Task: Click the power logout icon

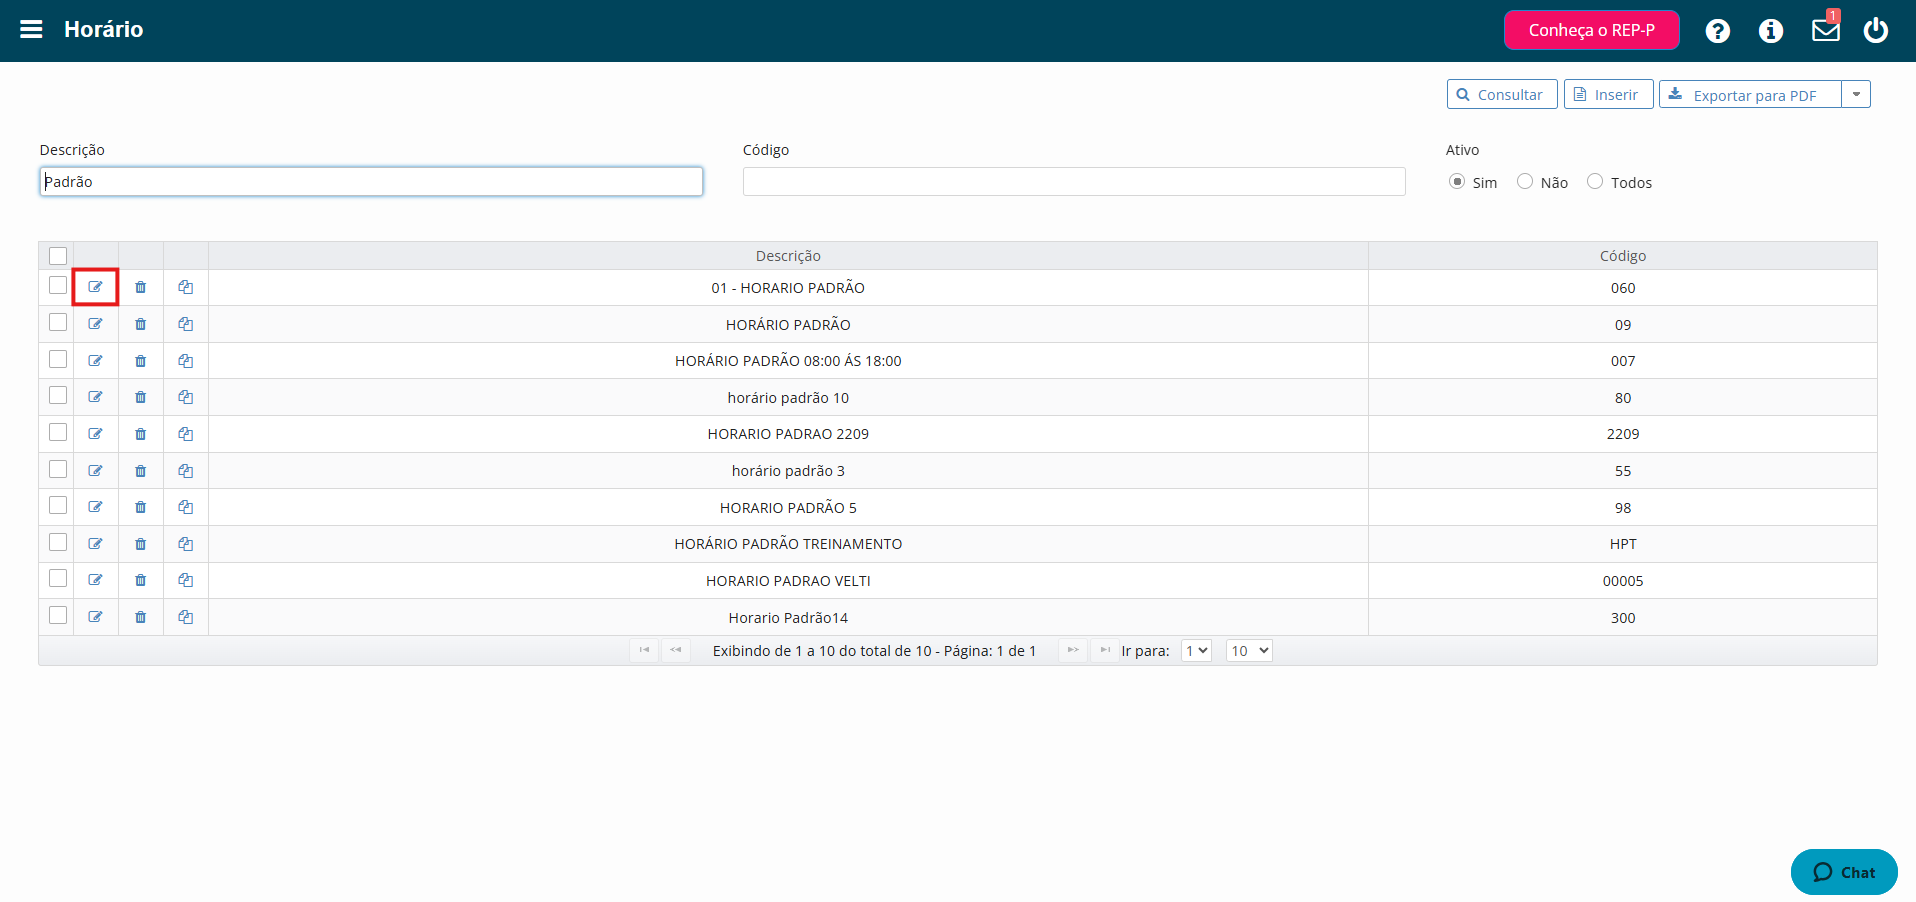Action: pos(1876,30)
